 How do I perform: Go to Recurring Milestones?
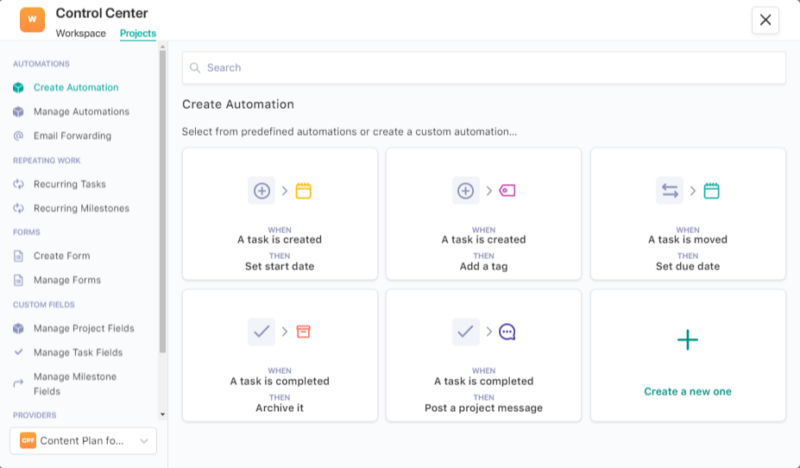[x=81, y=208]
